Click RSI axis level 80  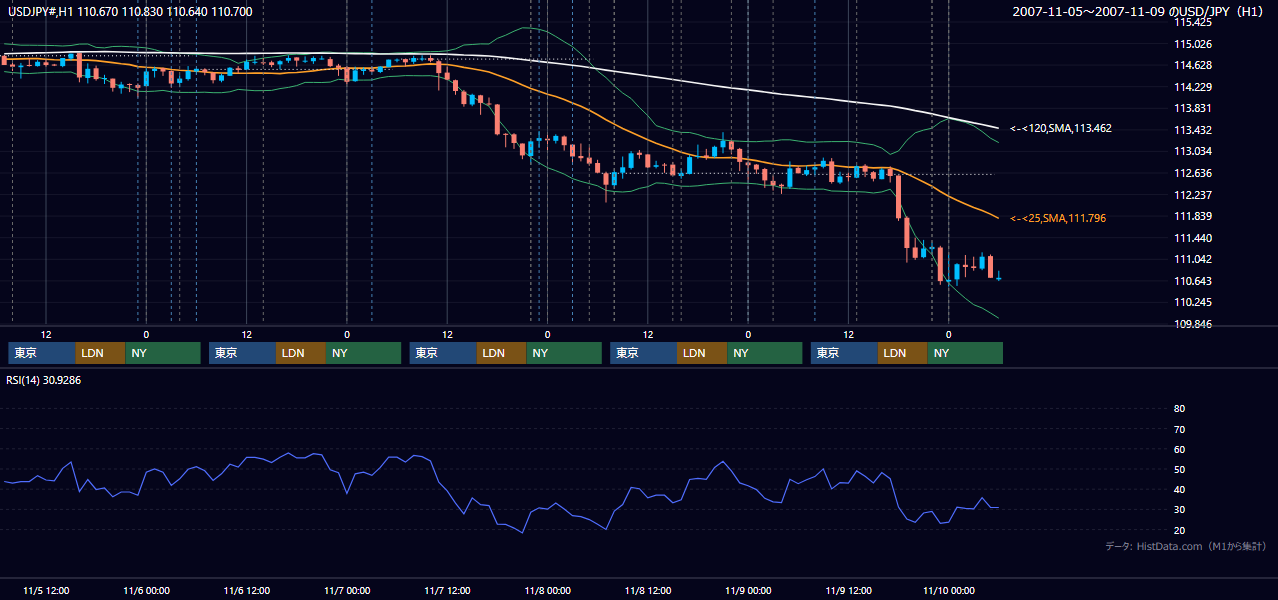coord(1179,408)
